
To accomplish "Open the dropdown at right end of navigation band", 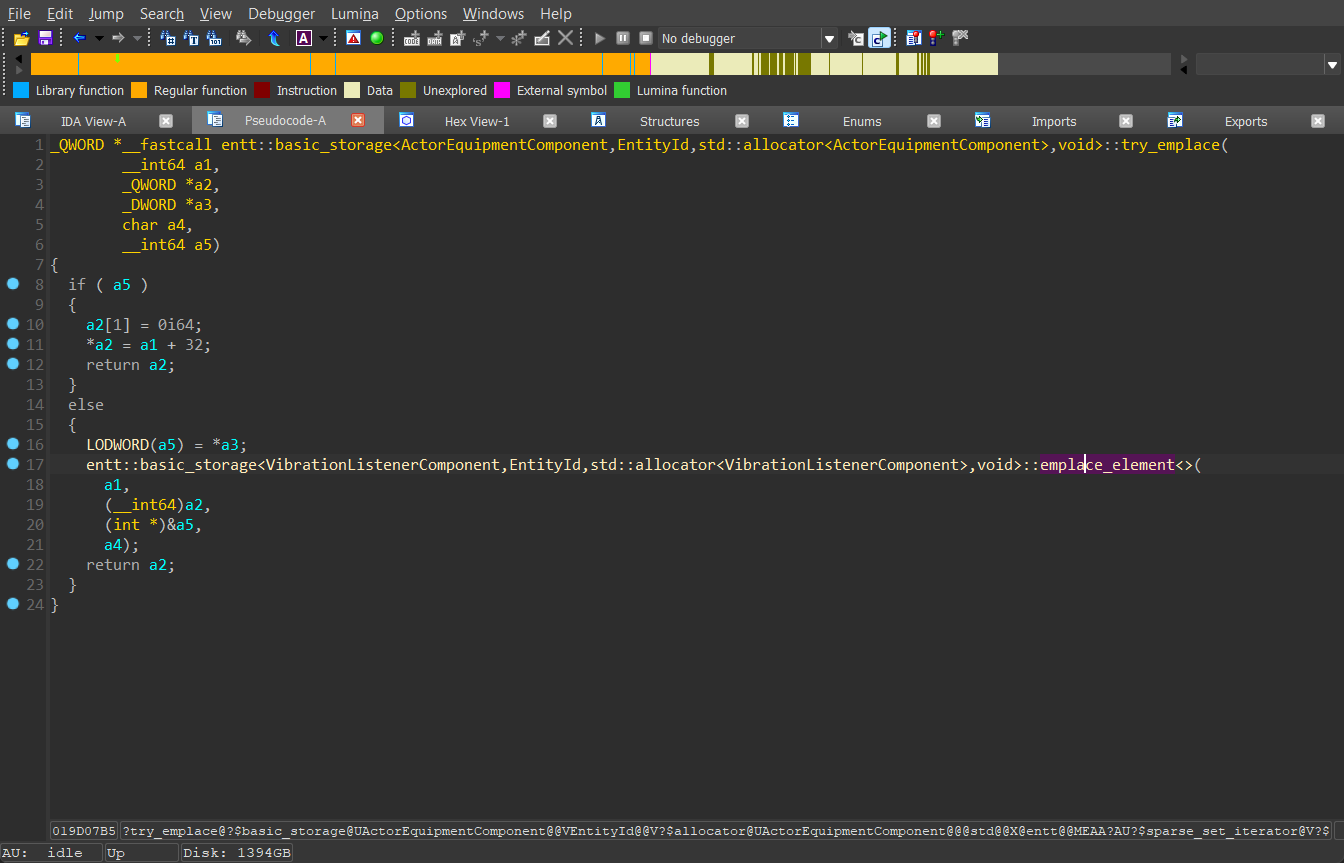I will tap(1332, 65).
